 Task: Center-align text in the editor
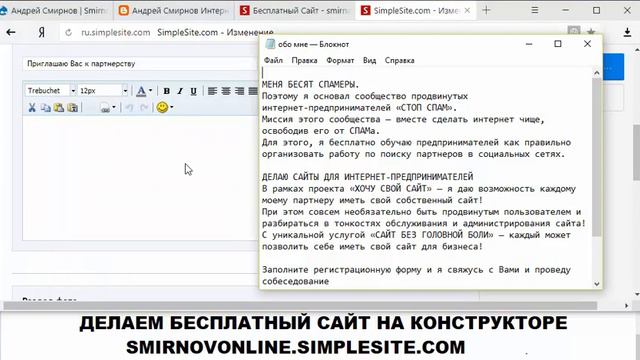click(x=226, y=91)
